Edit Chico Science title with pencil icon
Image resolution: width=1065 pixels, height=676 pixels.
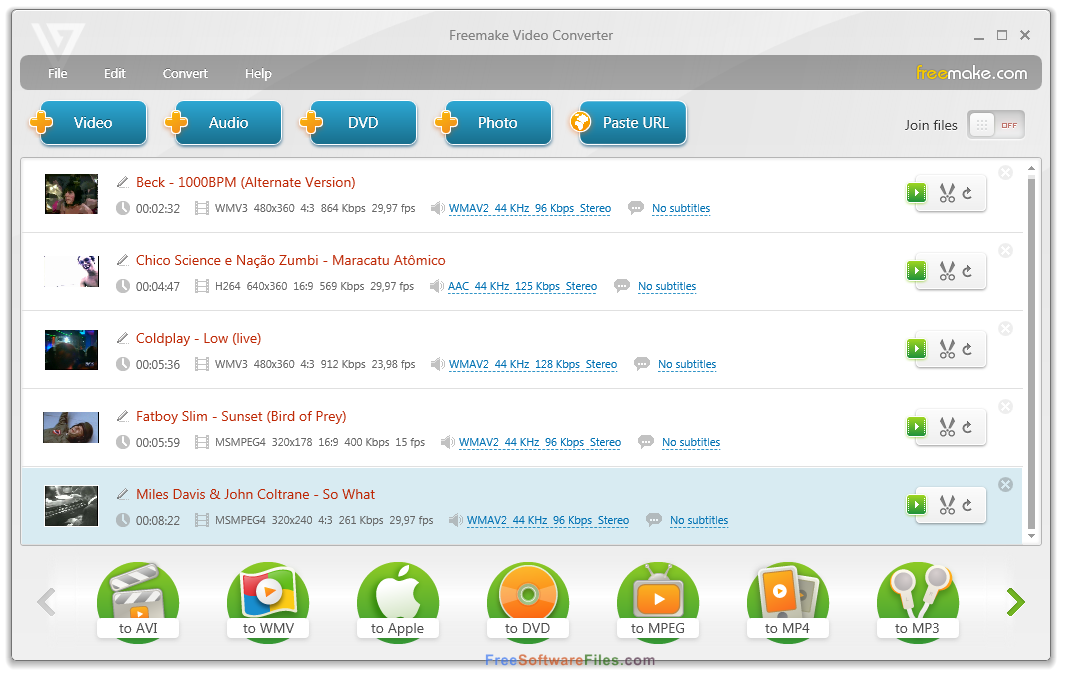pos(123,260)
